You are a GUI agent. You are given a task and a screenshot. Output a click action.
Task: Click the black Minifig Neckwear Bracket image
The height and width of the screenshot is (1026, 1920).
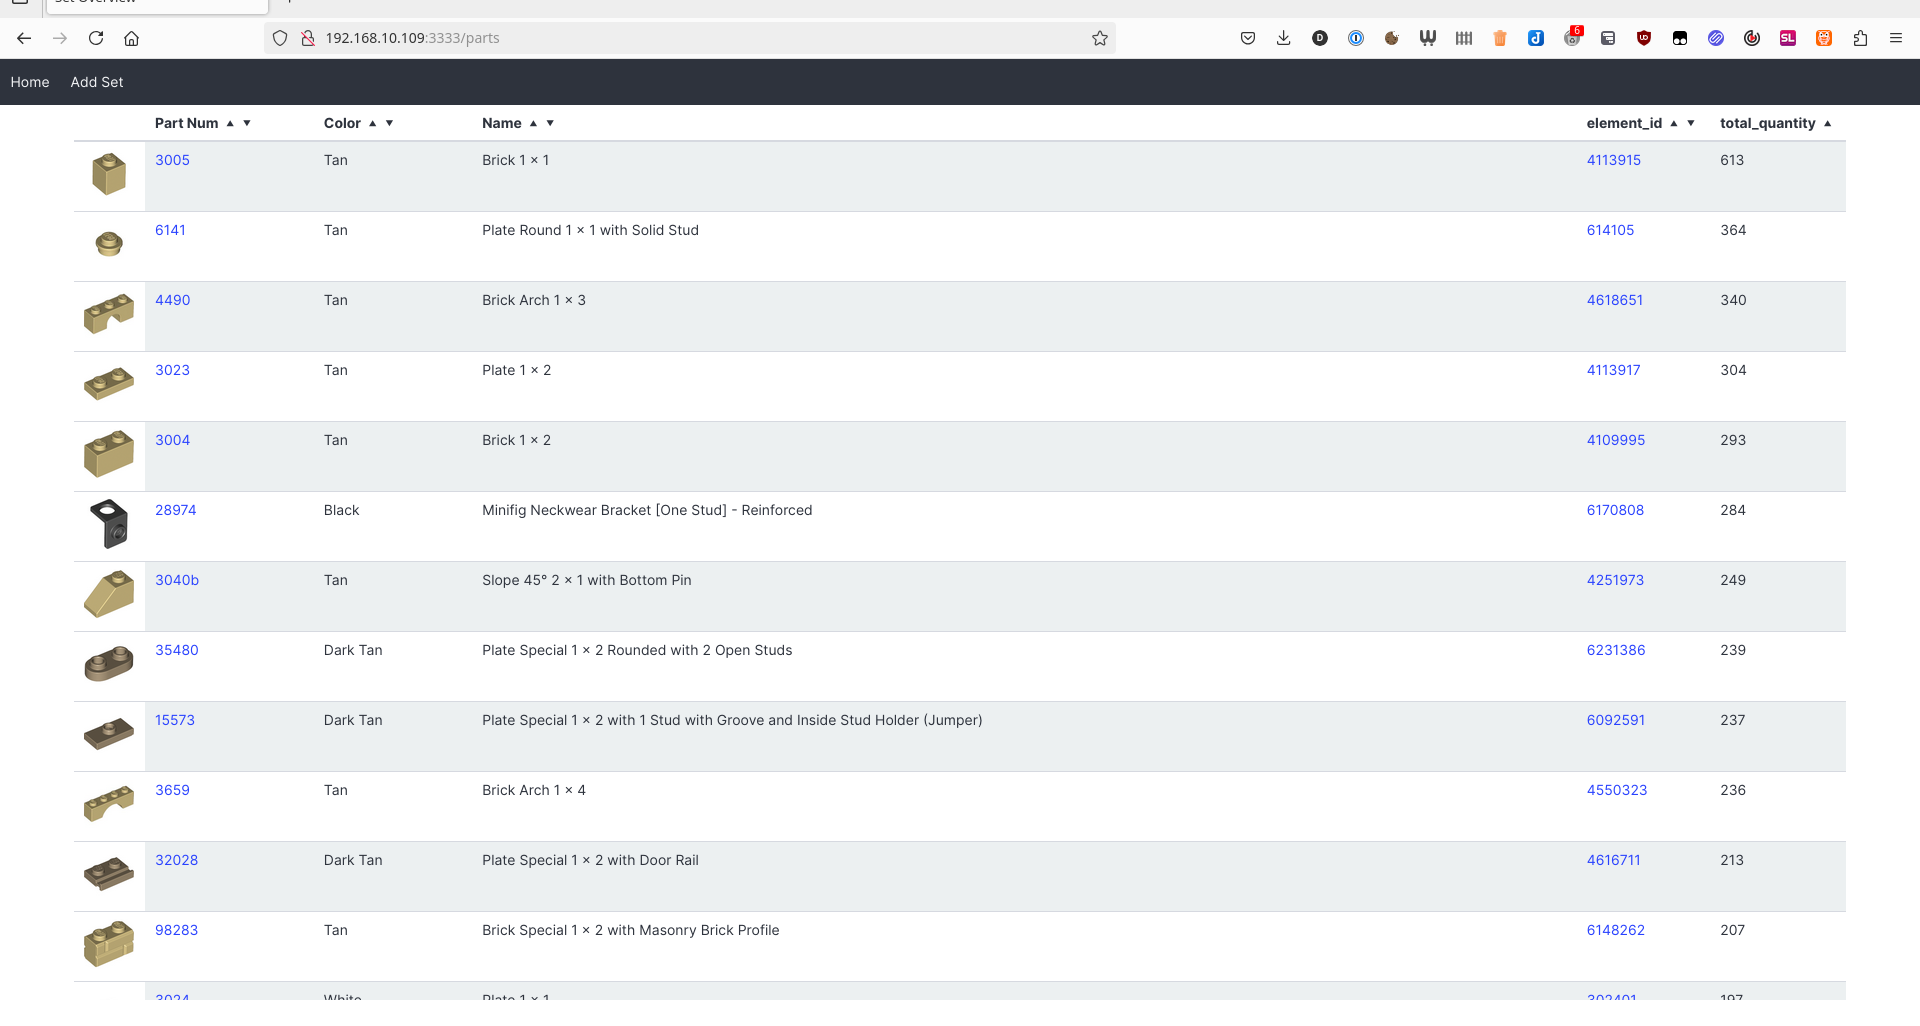tap(109, 524)
